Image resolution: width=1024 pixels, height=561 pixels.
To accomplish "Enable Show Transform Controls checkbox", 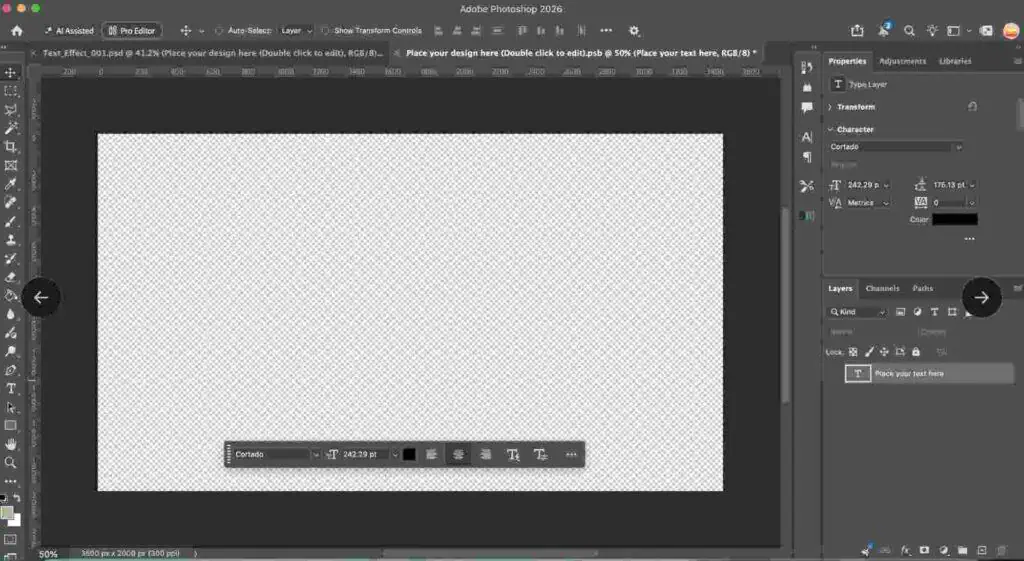I will point(325,31).
